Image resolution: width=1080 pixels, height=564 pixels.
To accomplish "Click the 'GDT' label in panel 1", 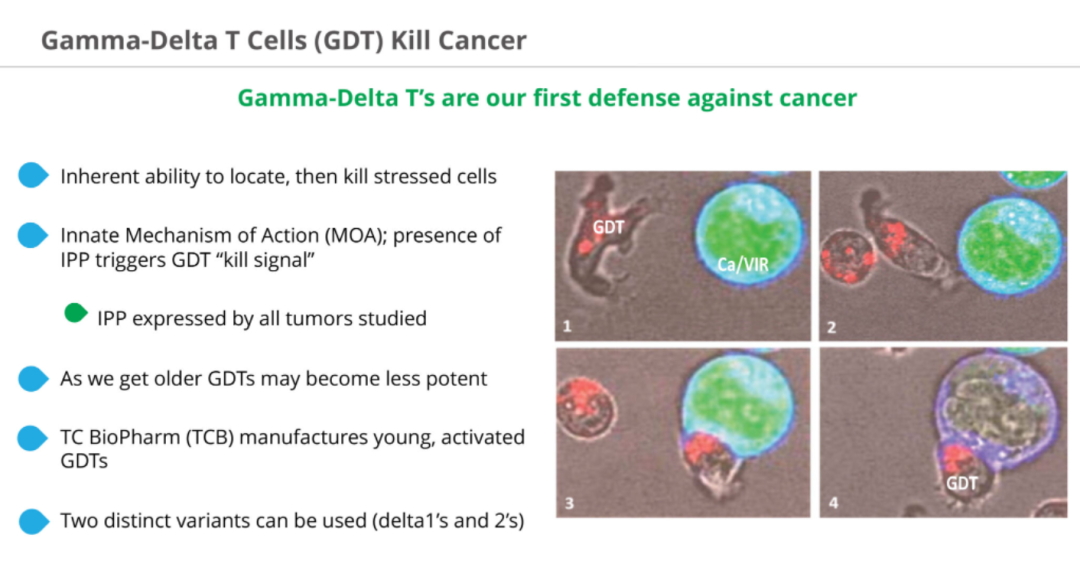I will click(x=608, y=227).
